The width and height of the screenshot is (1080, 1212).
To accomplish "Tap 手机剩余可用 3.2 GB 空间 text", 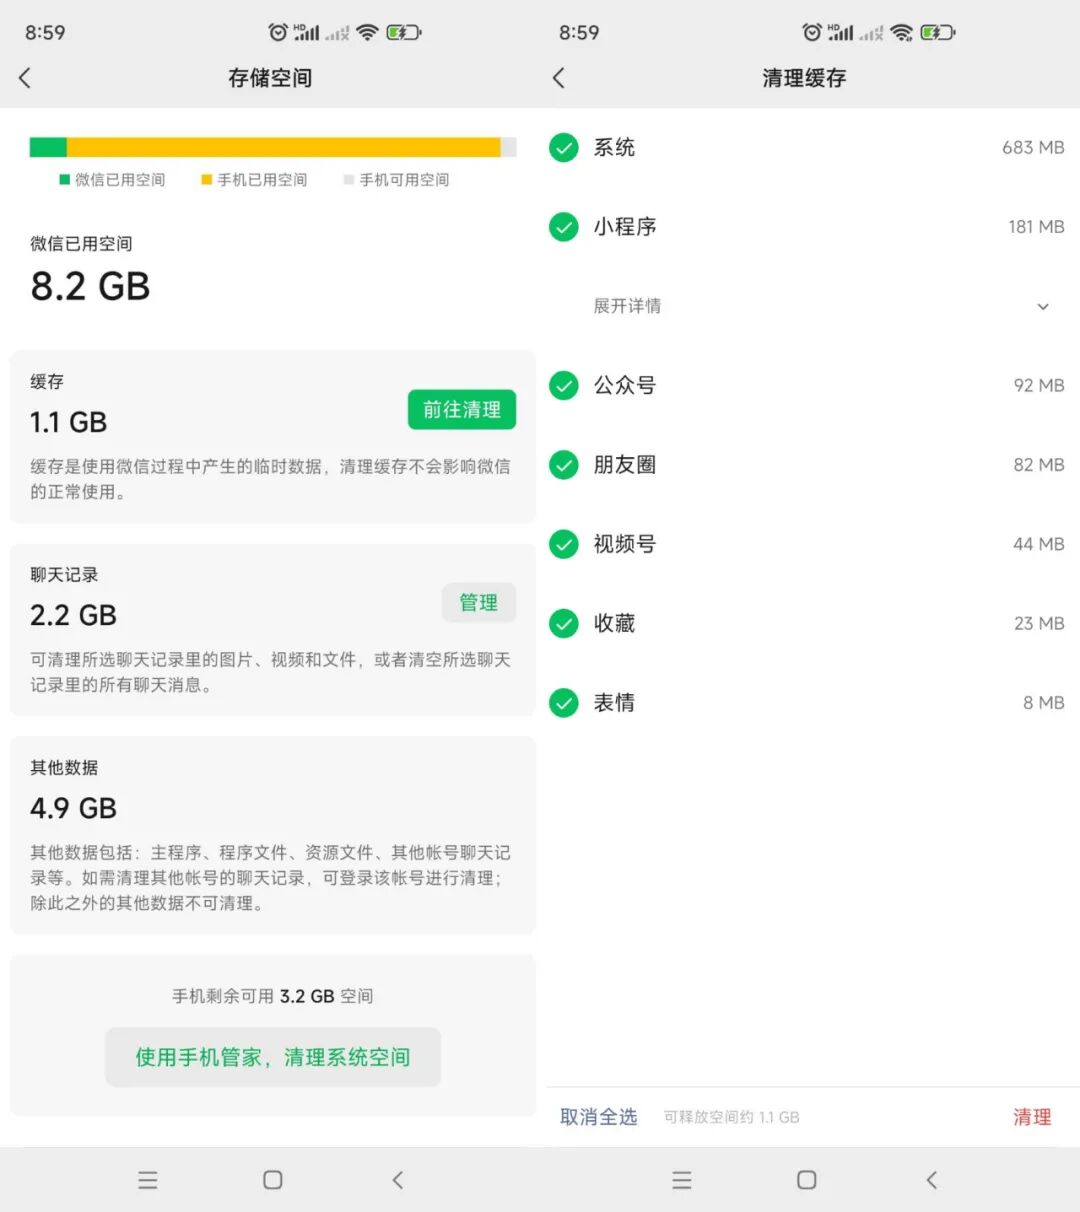I will (x=273, y=996).
